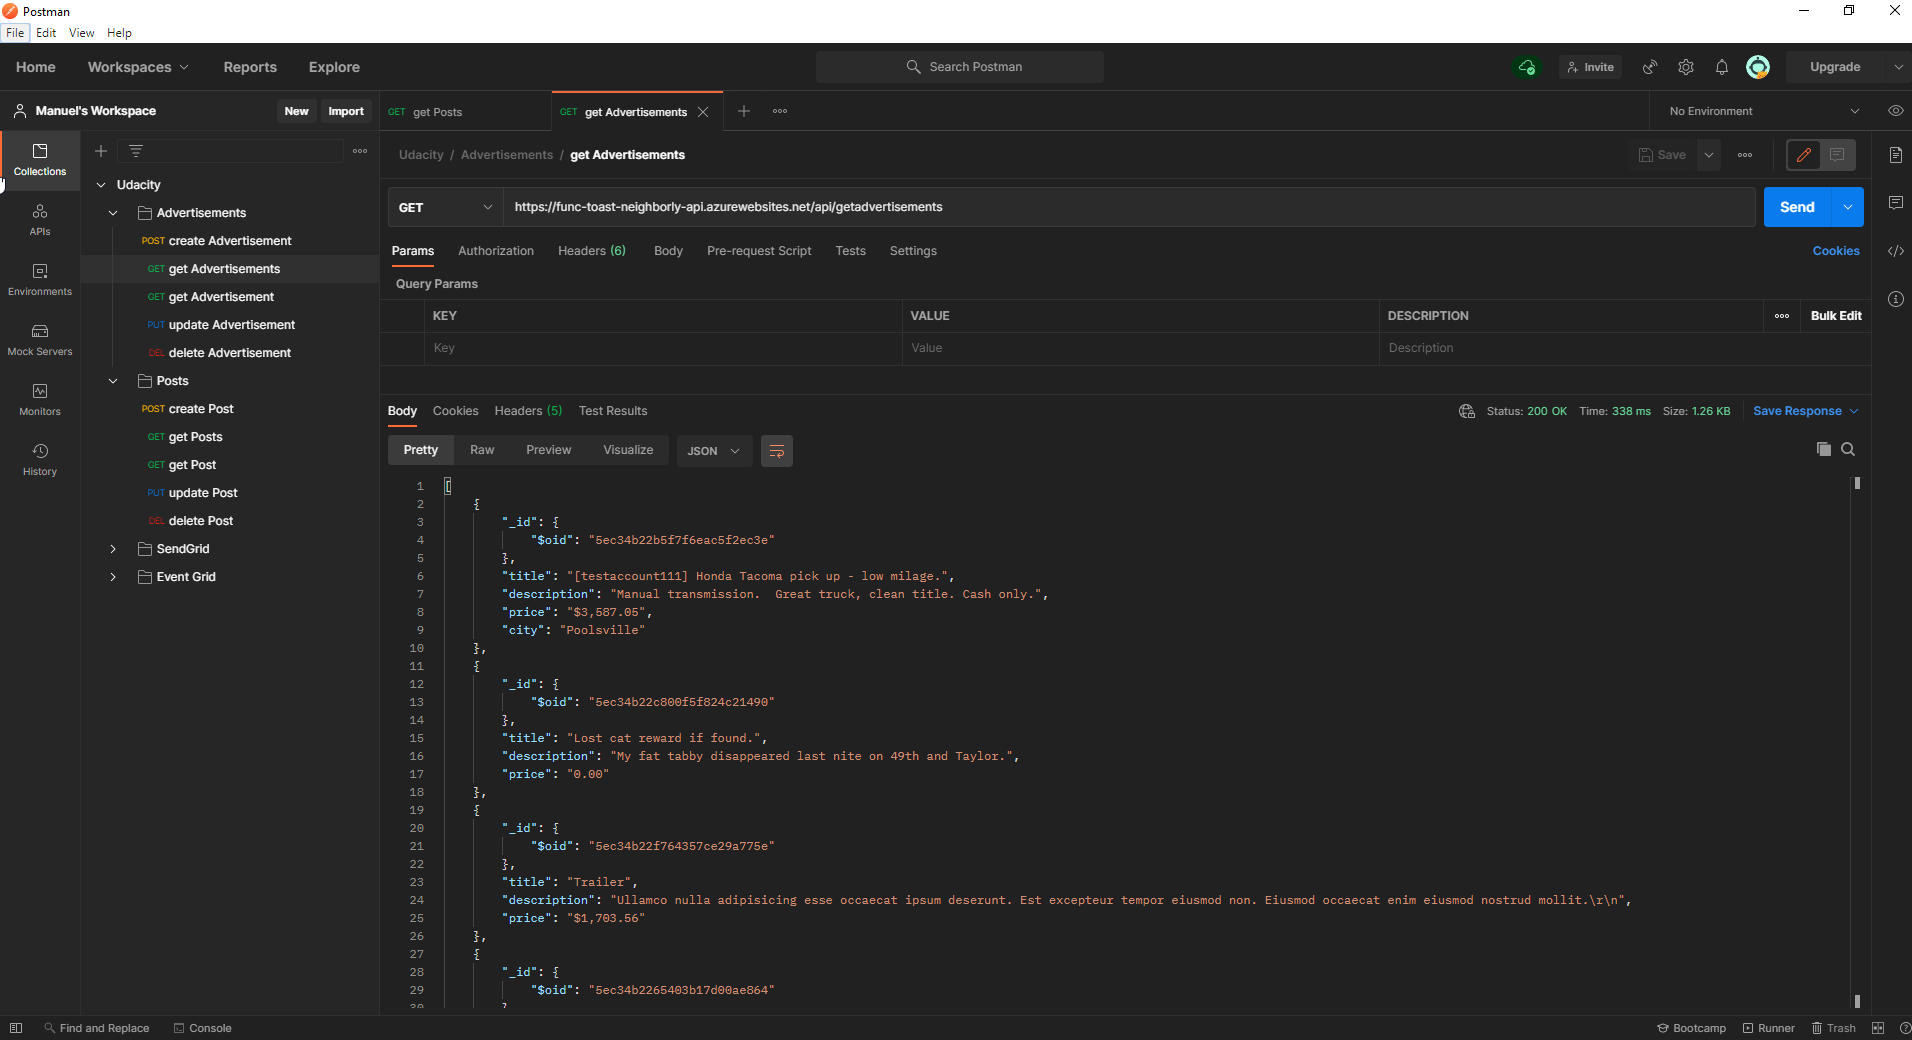Collapse the Udacity collection
Image resolution: width=1912 pixels, height=1040 pixels.
(x=101, y=185)
